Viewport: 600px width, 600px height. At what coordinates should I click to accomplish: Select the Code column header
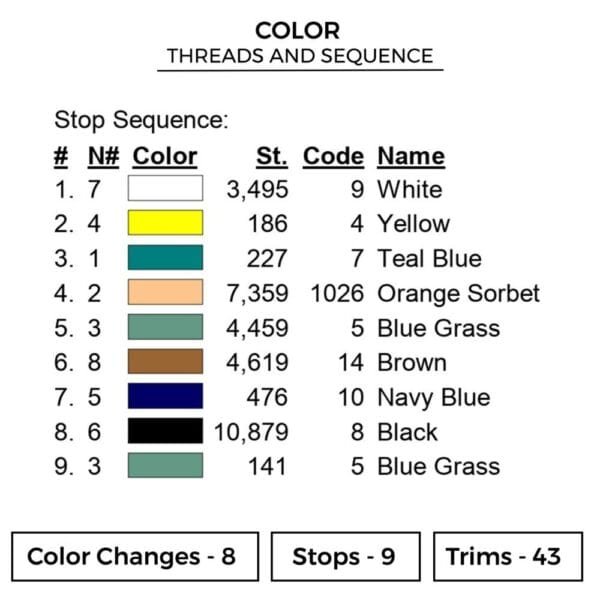(333, 157)
